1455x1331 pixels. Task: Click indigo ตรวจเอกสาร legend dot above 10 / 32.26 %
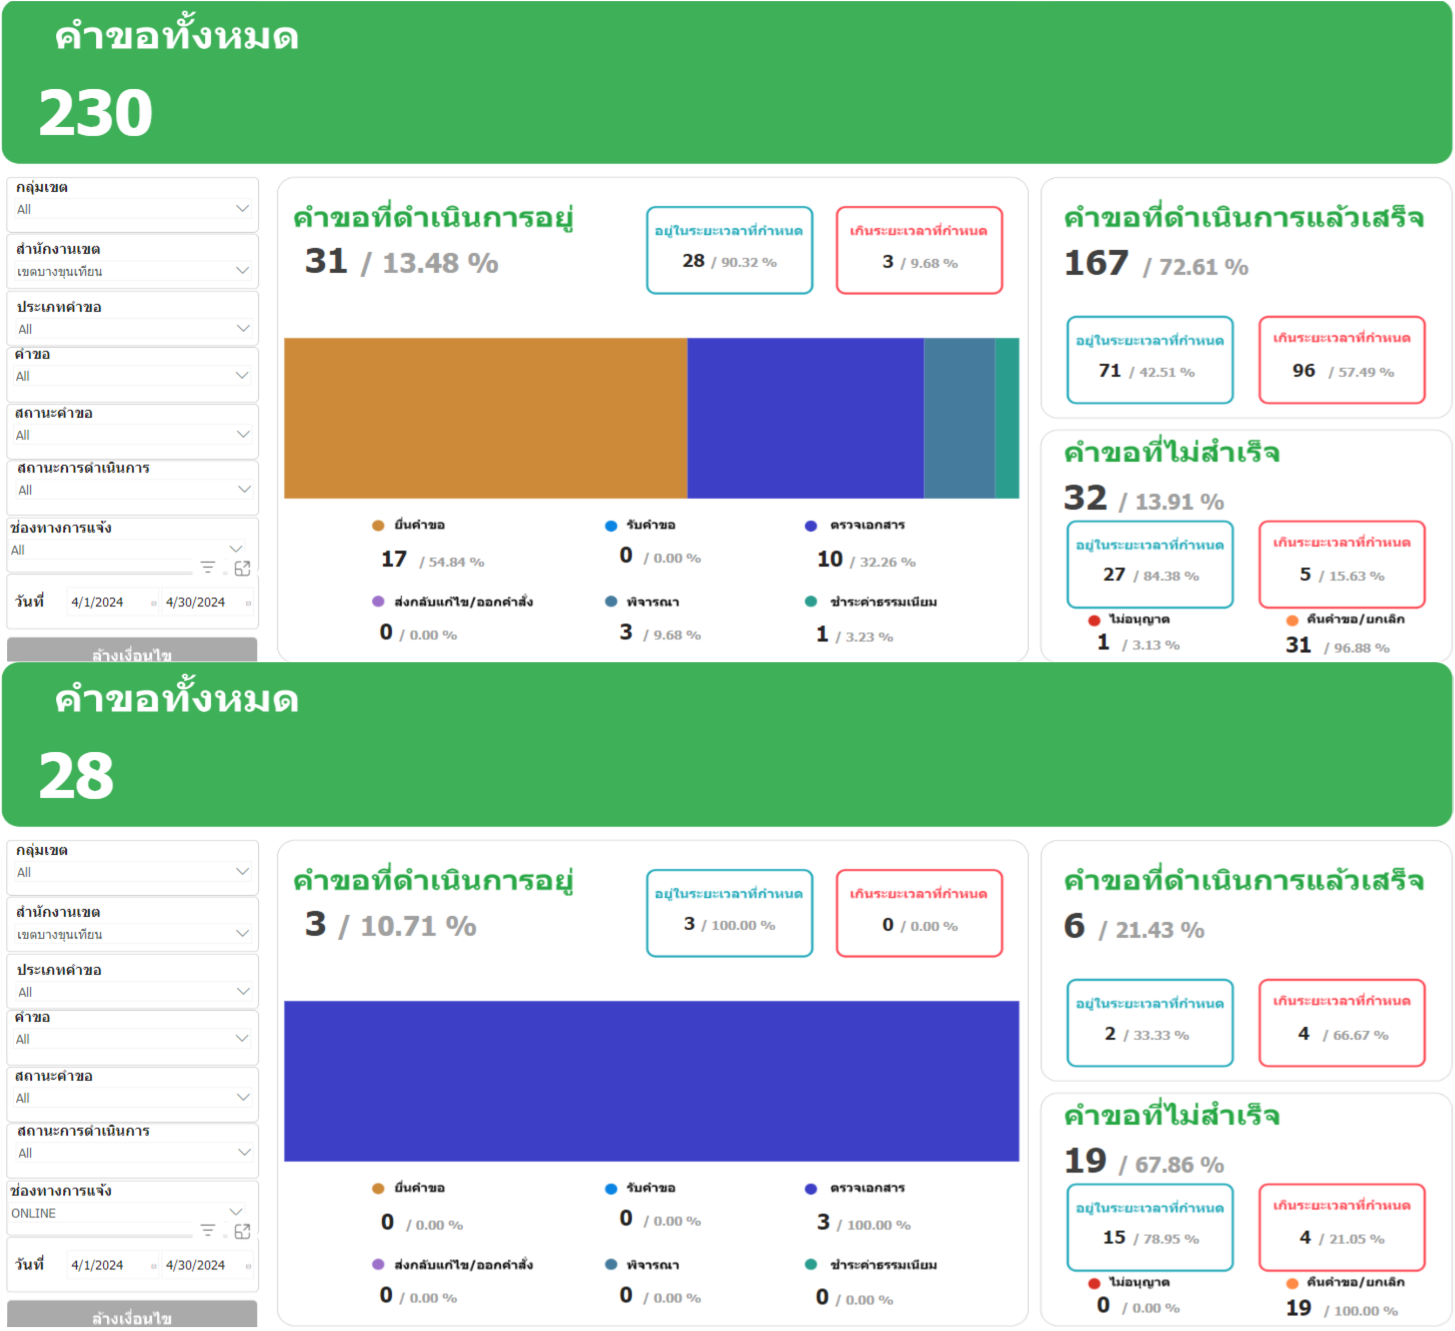coord(811,525)
